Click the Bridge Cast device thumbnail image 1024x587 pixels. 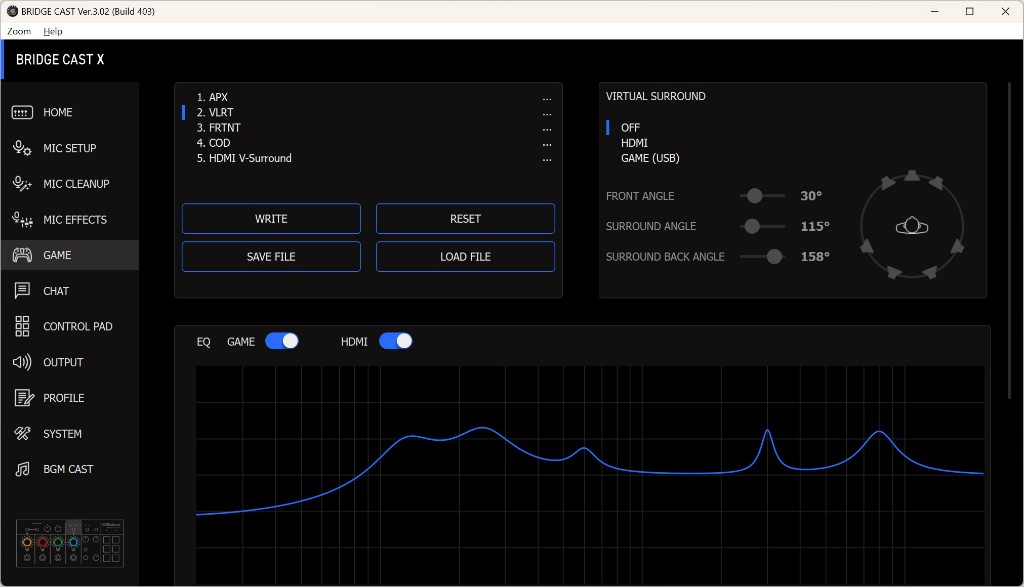(x=70, y=542)
